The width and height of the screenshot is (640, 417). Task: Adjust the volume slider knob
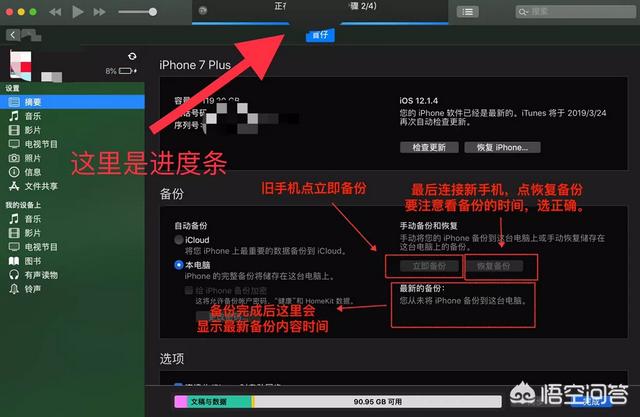[x=153, y=12]
